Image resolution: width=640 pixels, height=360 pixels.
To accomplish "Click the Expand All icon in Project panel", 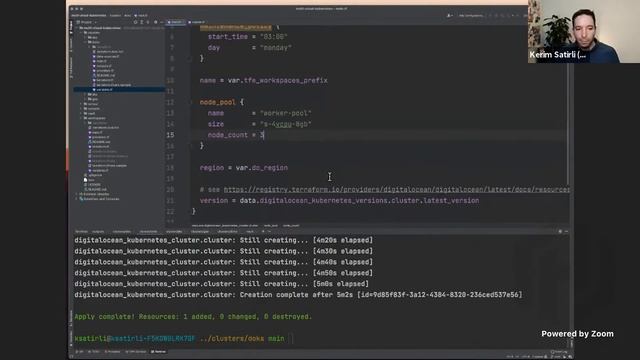I will pos(142,22).
